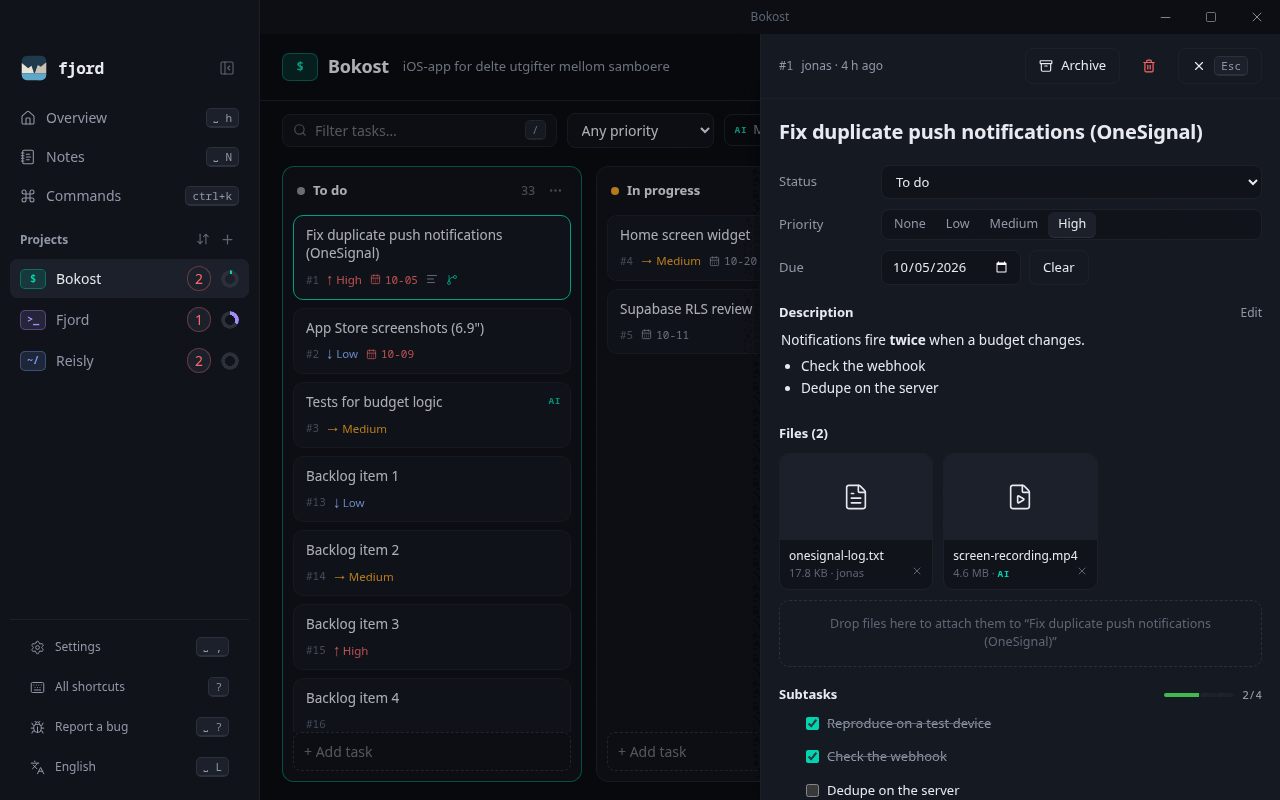This screenshot has width=1280, height=800.
Task: Check the Dedupe on the server subtask
Action: 812,790
